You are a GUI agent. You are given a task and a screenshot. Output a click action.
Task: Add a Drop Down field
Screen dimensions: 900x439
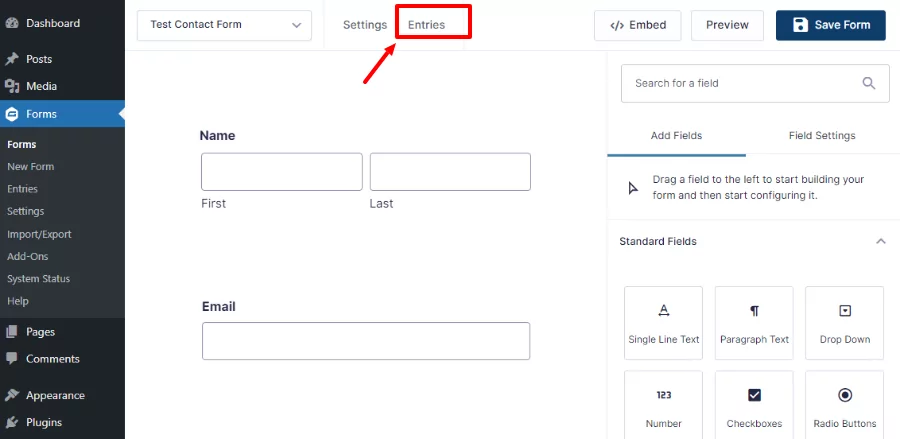(844, 323)
